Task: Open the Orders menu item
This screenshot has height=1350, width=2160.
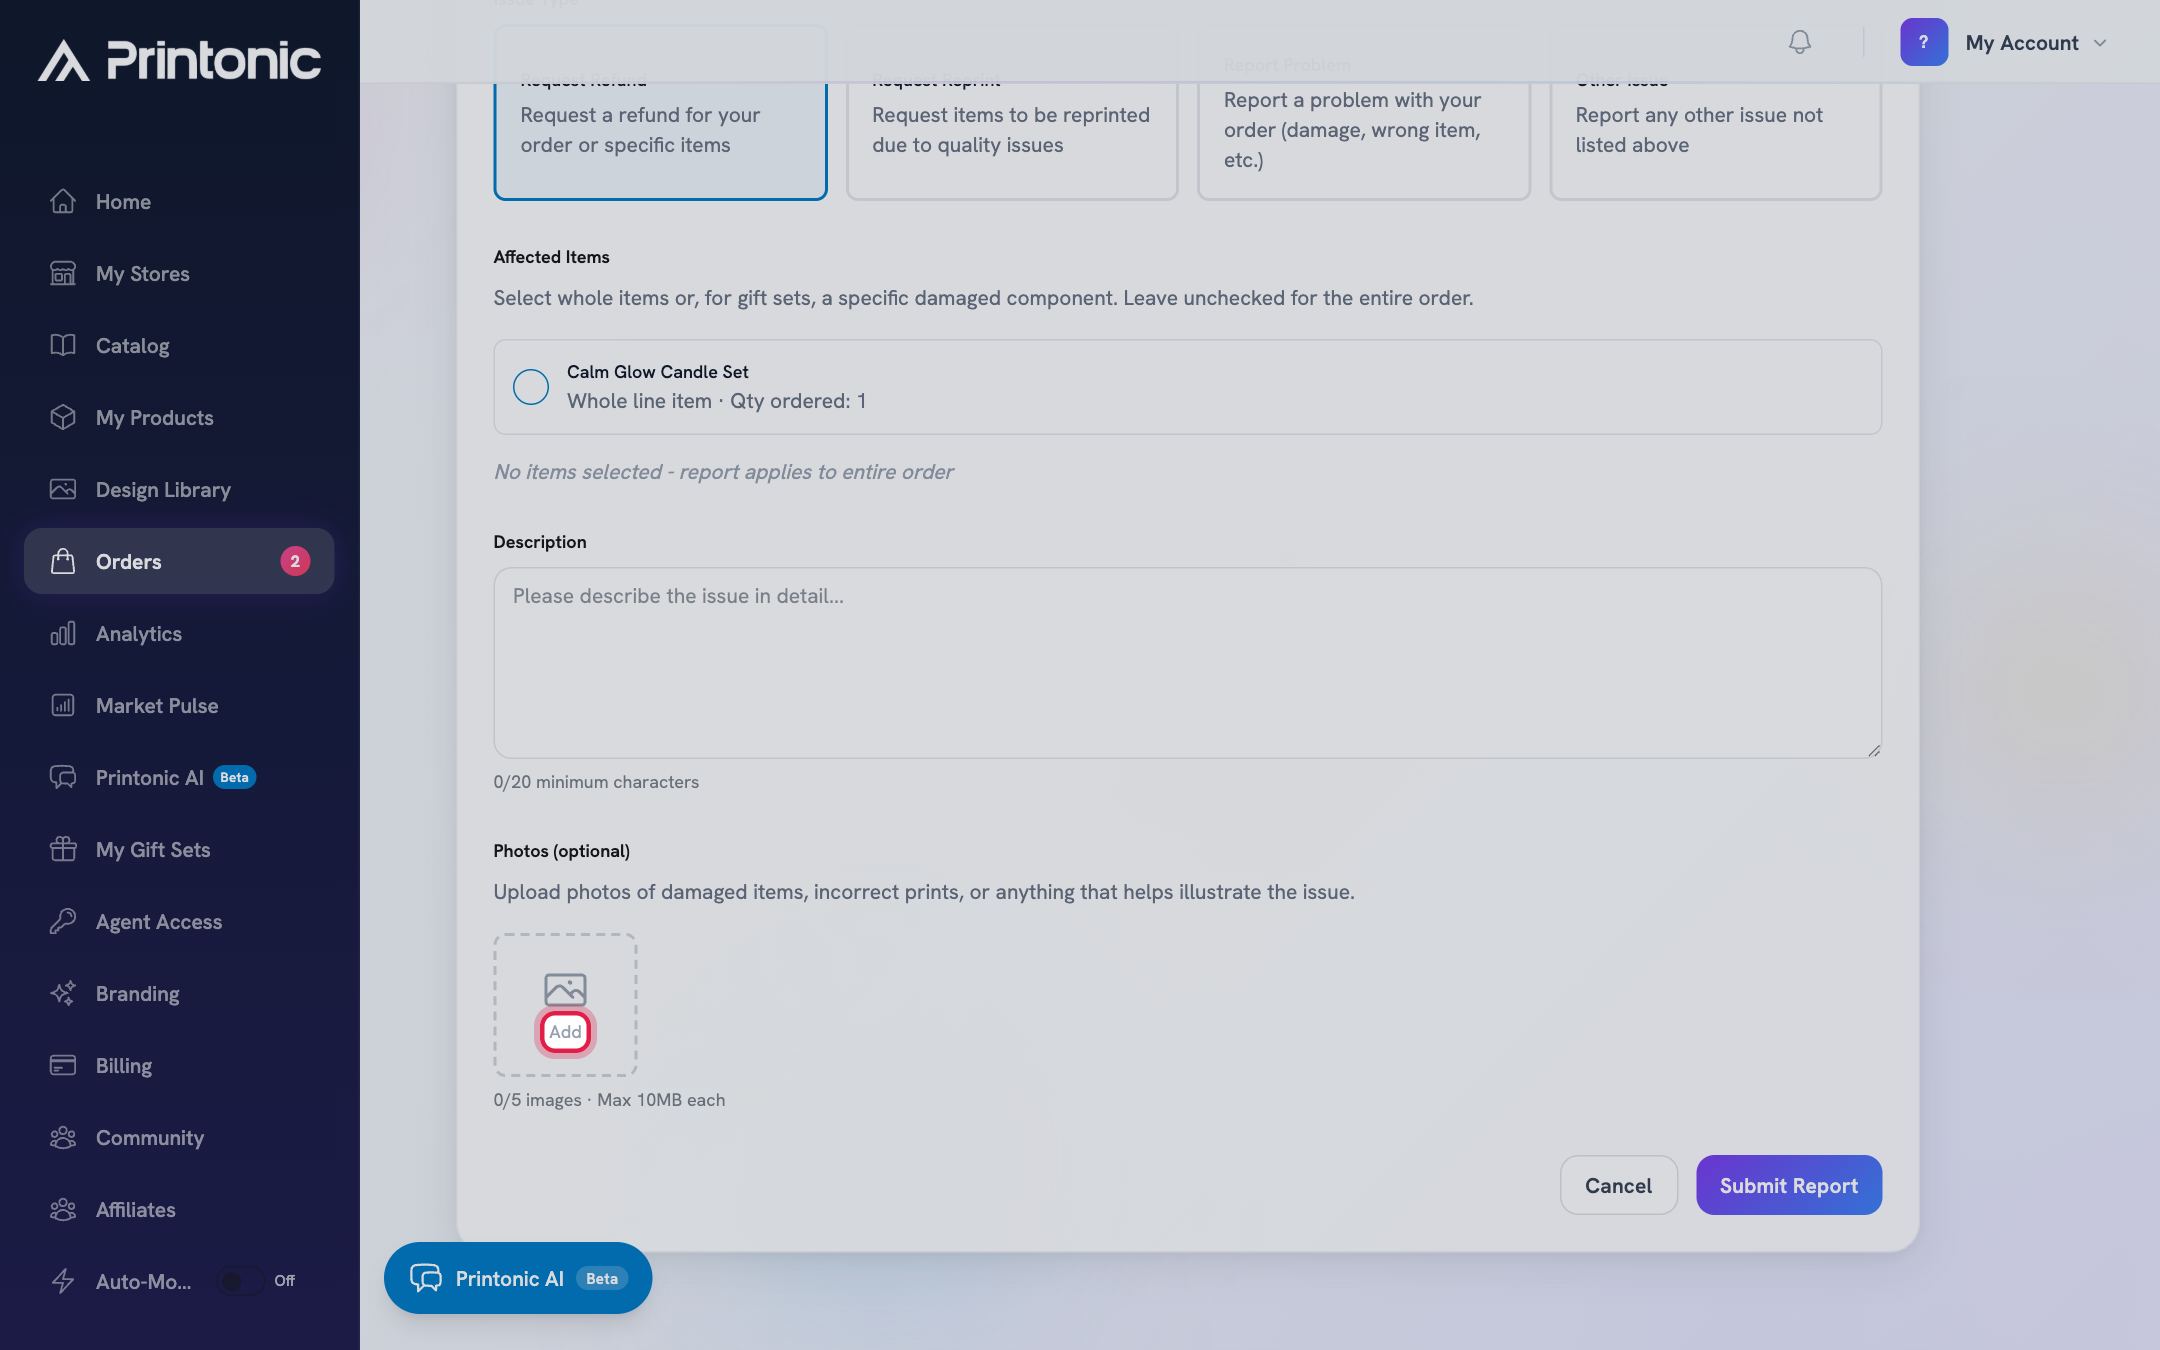Action: pyautogui.click(x=179, y=561)
